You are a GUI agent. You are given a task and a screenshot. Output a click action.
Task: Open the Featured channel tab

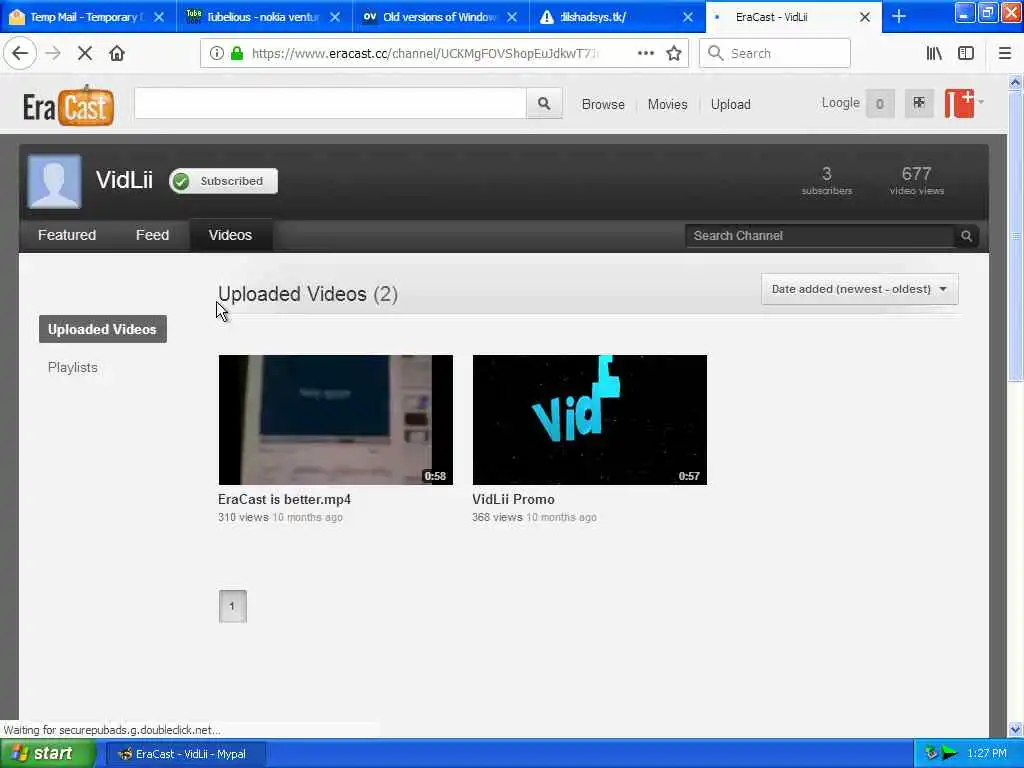[x=67, y=235]
